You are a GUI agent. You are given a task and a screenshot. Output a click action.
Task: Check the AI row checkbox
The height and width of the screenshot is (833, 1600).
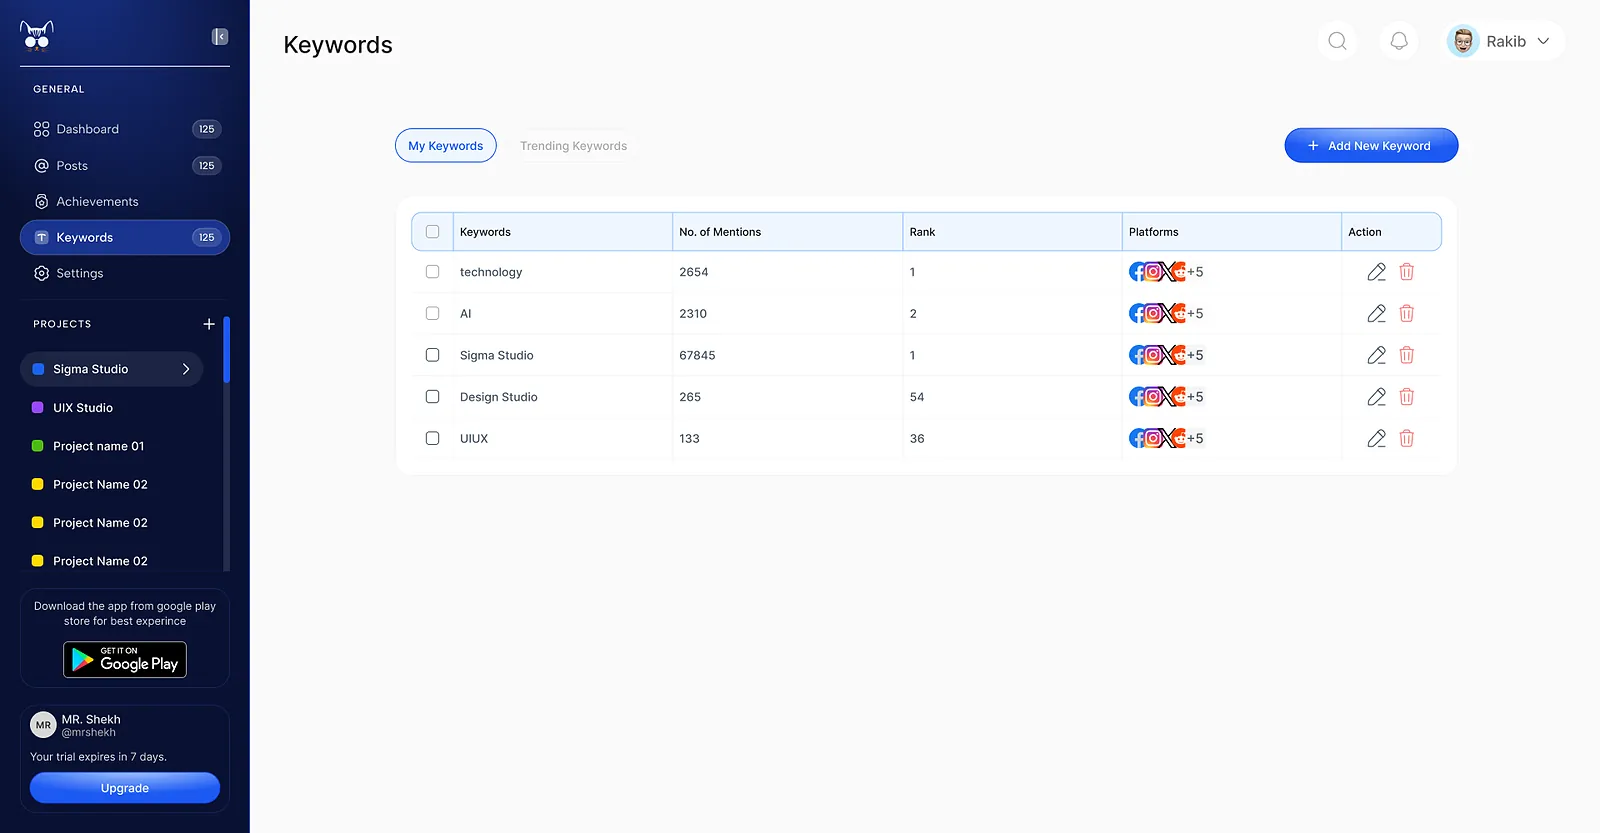(432, 314)
